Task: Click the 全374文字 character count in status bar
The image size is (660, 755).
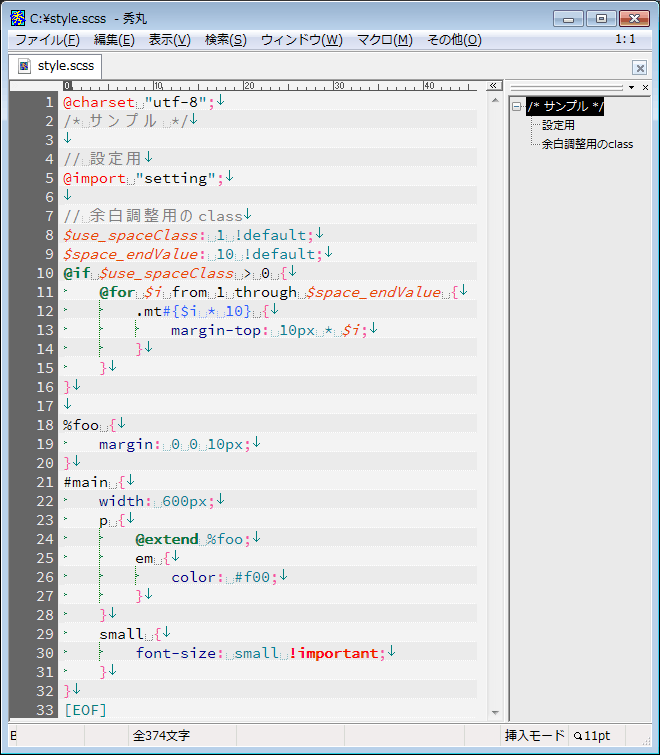Action: click(x=161, y=735)
